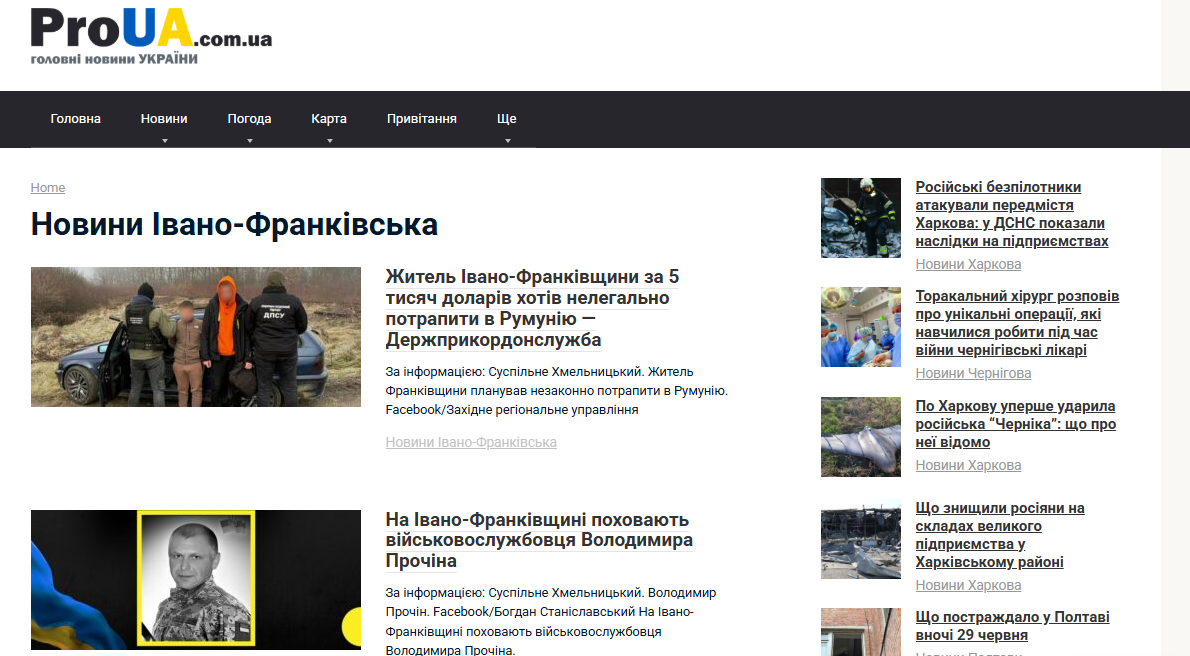Open the Головна menu item
Screen dimensions: 1190x656
pos(75,118)
